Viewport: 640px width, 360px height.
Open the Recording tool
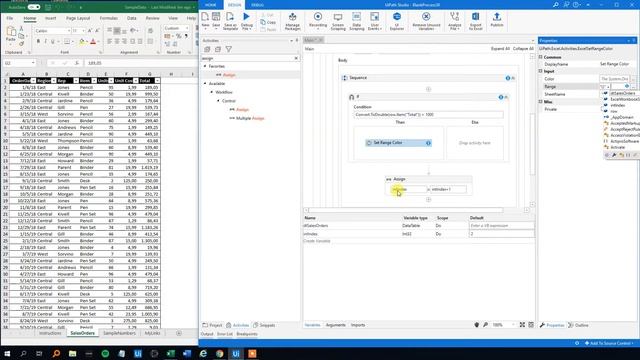click(x=318, y=20)
